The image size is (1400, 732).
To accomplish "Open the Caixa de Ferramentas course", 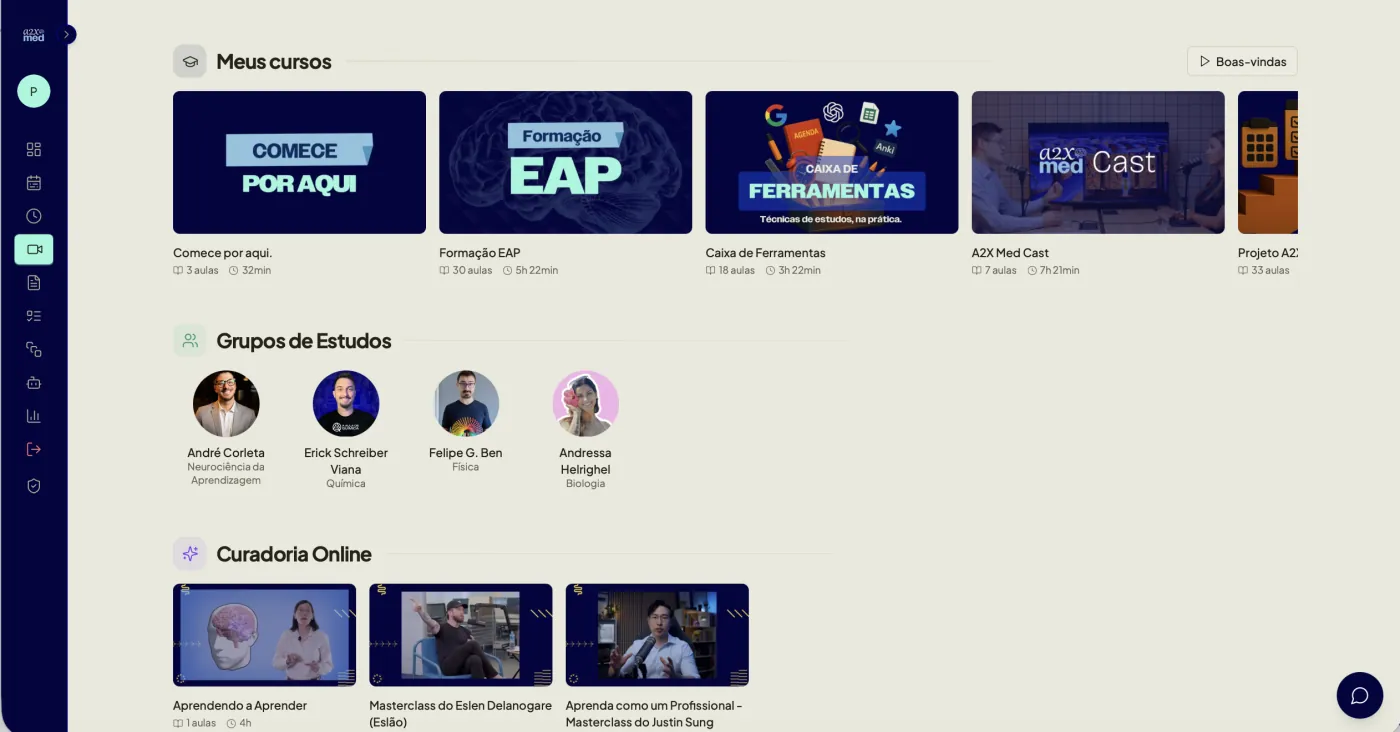I will (x=832, y=162).
